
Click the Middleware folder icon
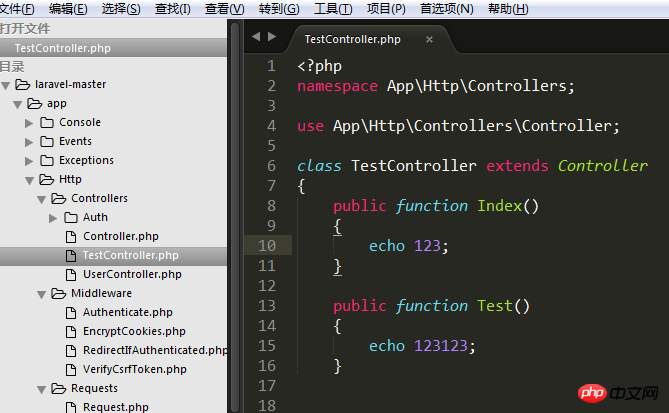[x=58, y=294]
